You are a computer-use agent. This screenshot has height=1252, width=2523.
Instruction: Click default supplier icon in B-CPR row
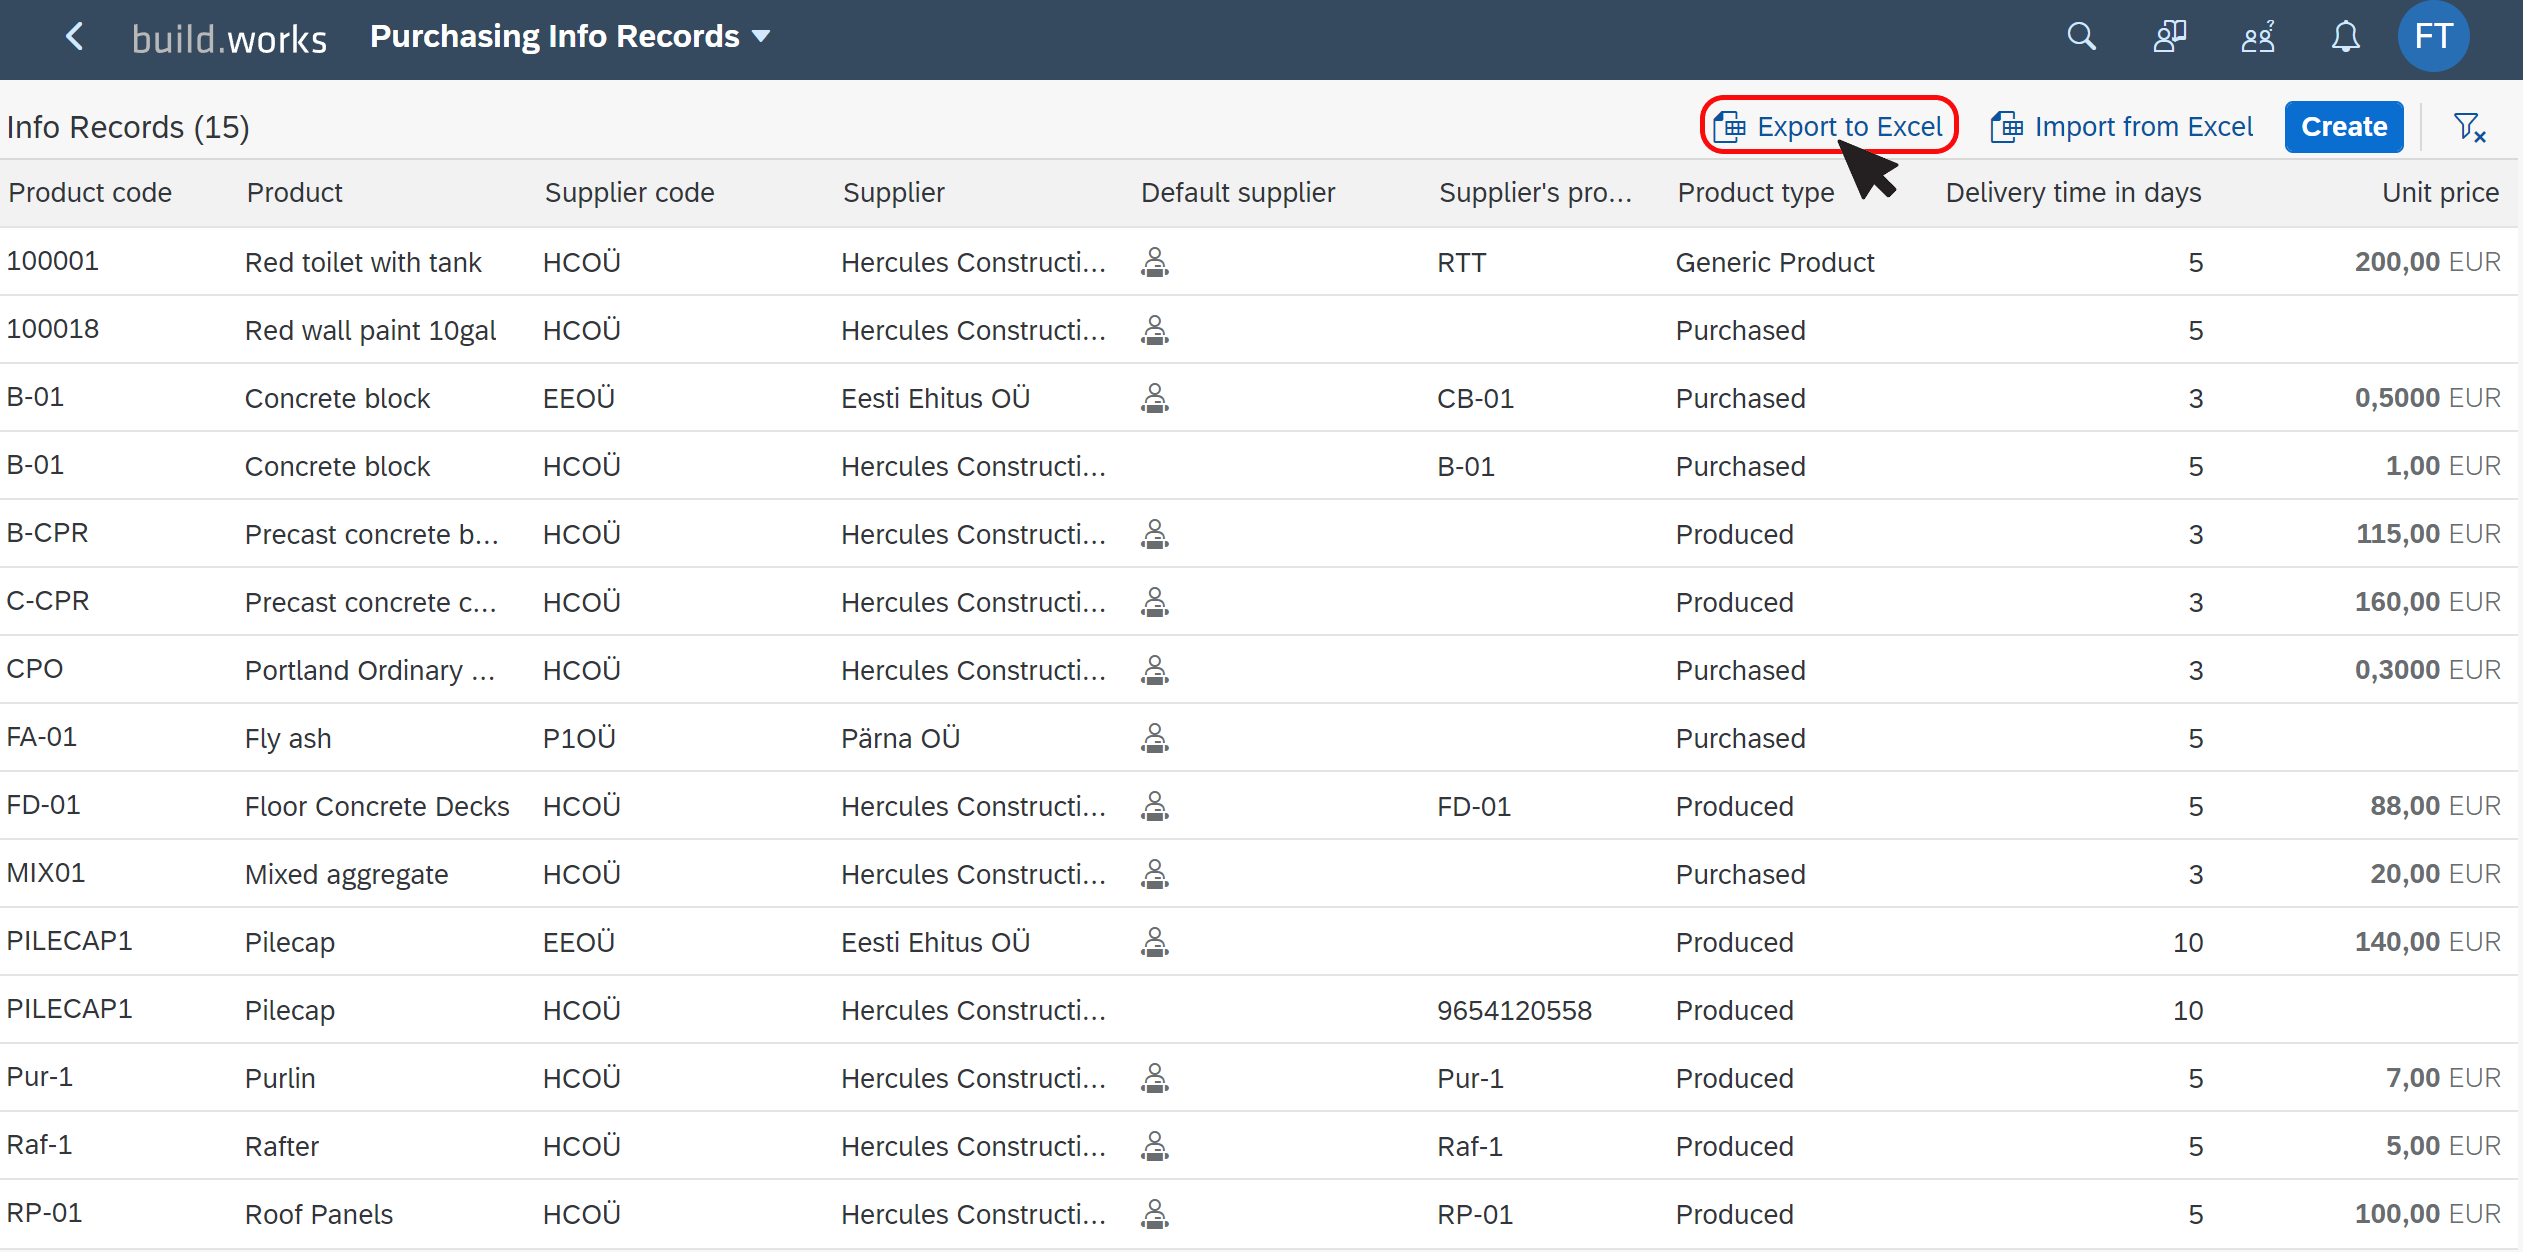pyautogui.click(x=1155, y=534)
